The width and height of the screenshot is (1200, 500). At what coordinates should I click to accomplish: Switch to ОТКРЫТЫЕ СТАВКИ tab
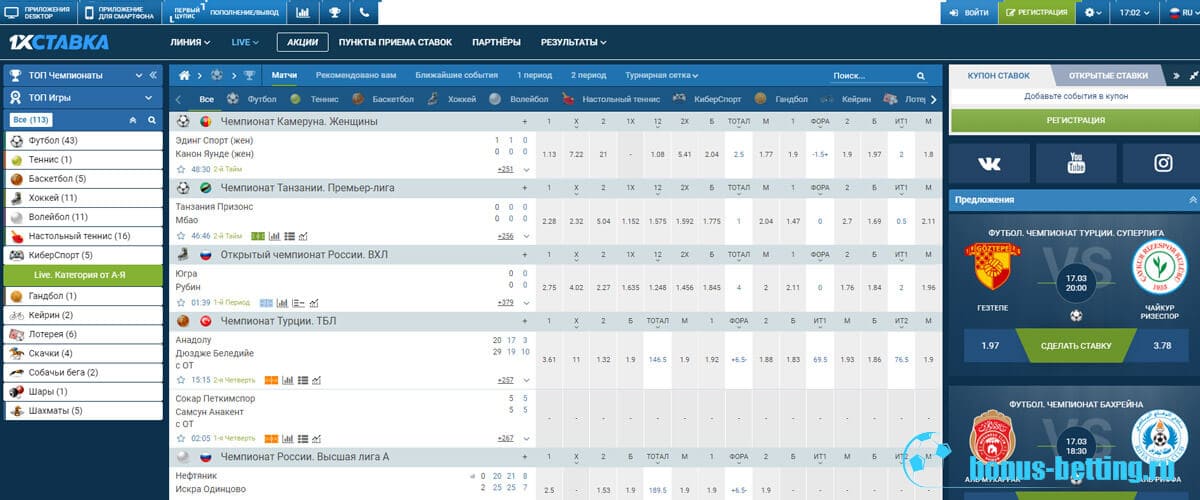tap(1108, 75)
